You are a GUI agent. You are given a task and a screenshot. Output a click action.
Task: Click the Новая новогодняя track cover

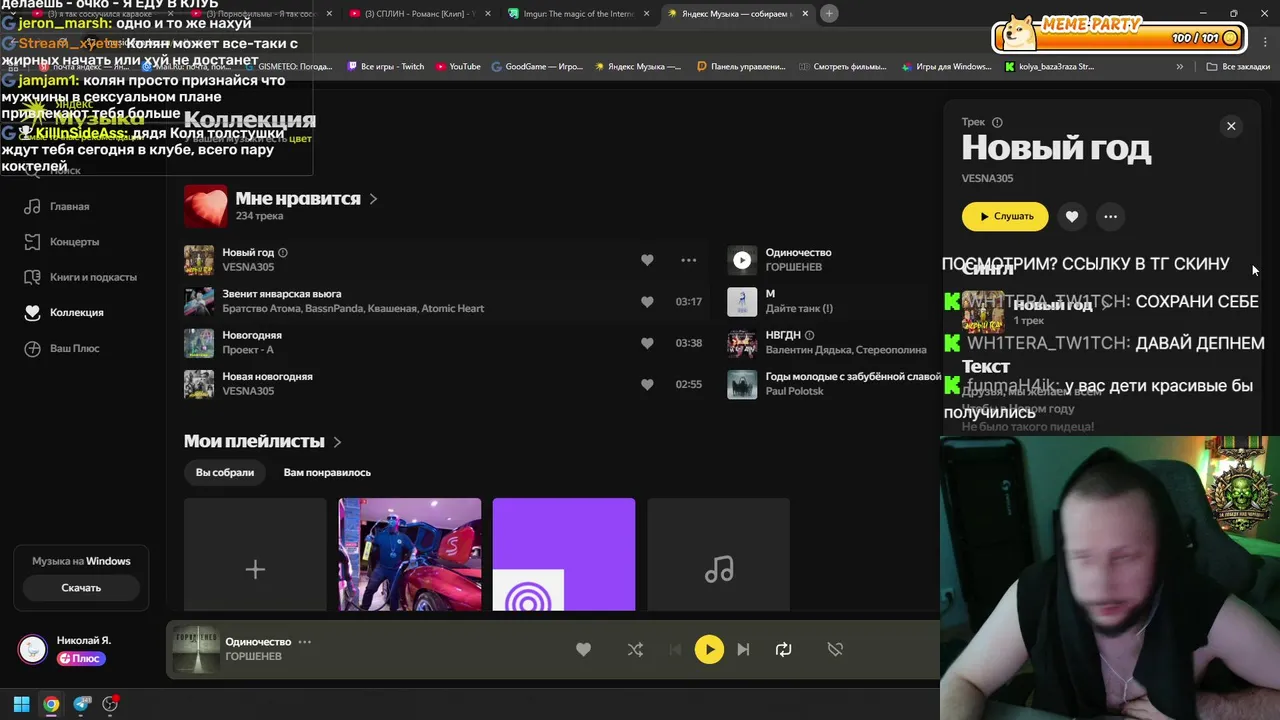click(x=199, y=384)
